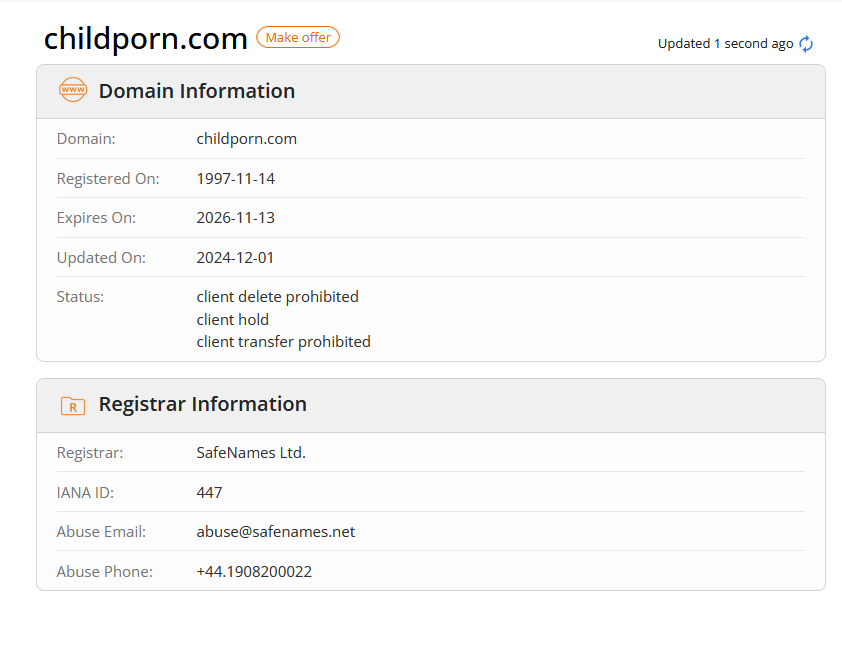This screenshot has height=646, width=842.
Task: Click the registered date 1997-11-14
Action: point(236,178)
